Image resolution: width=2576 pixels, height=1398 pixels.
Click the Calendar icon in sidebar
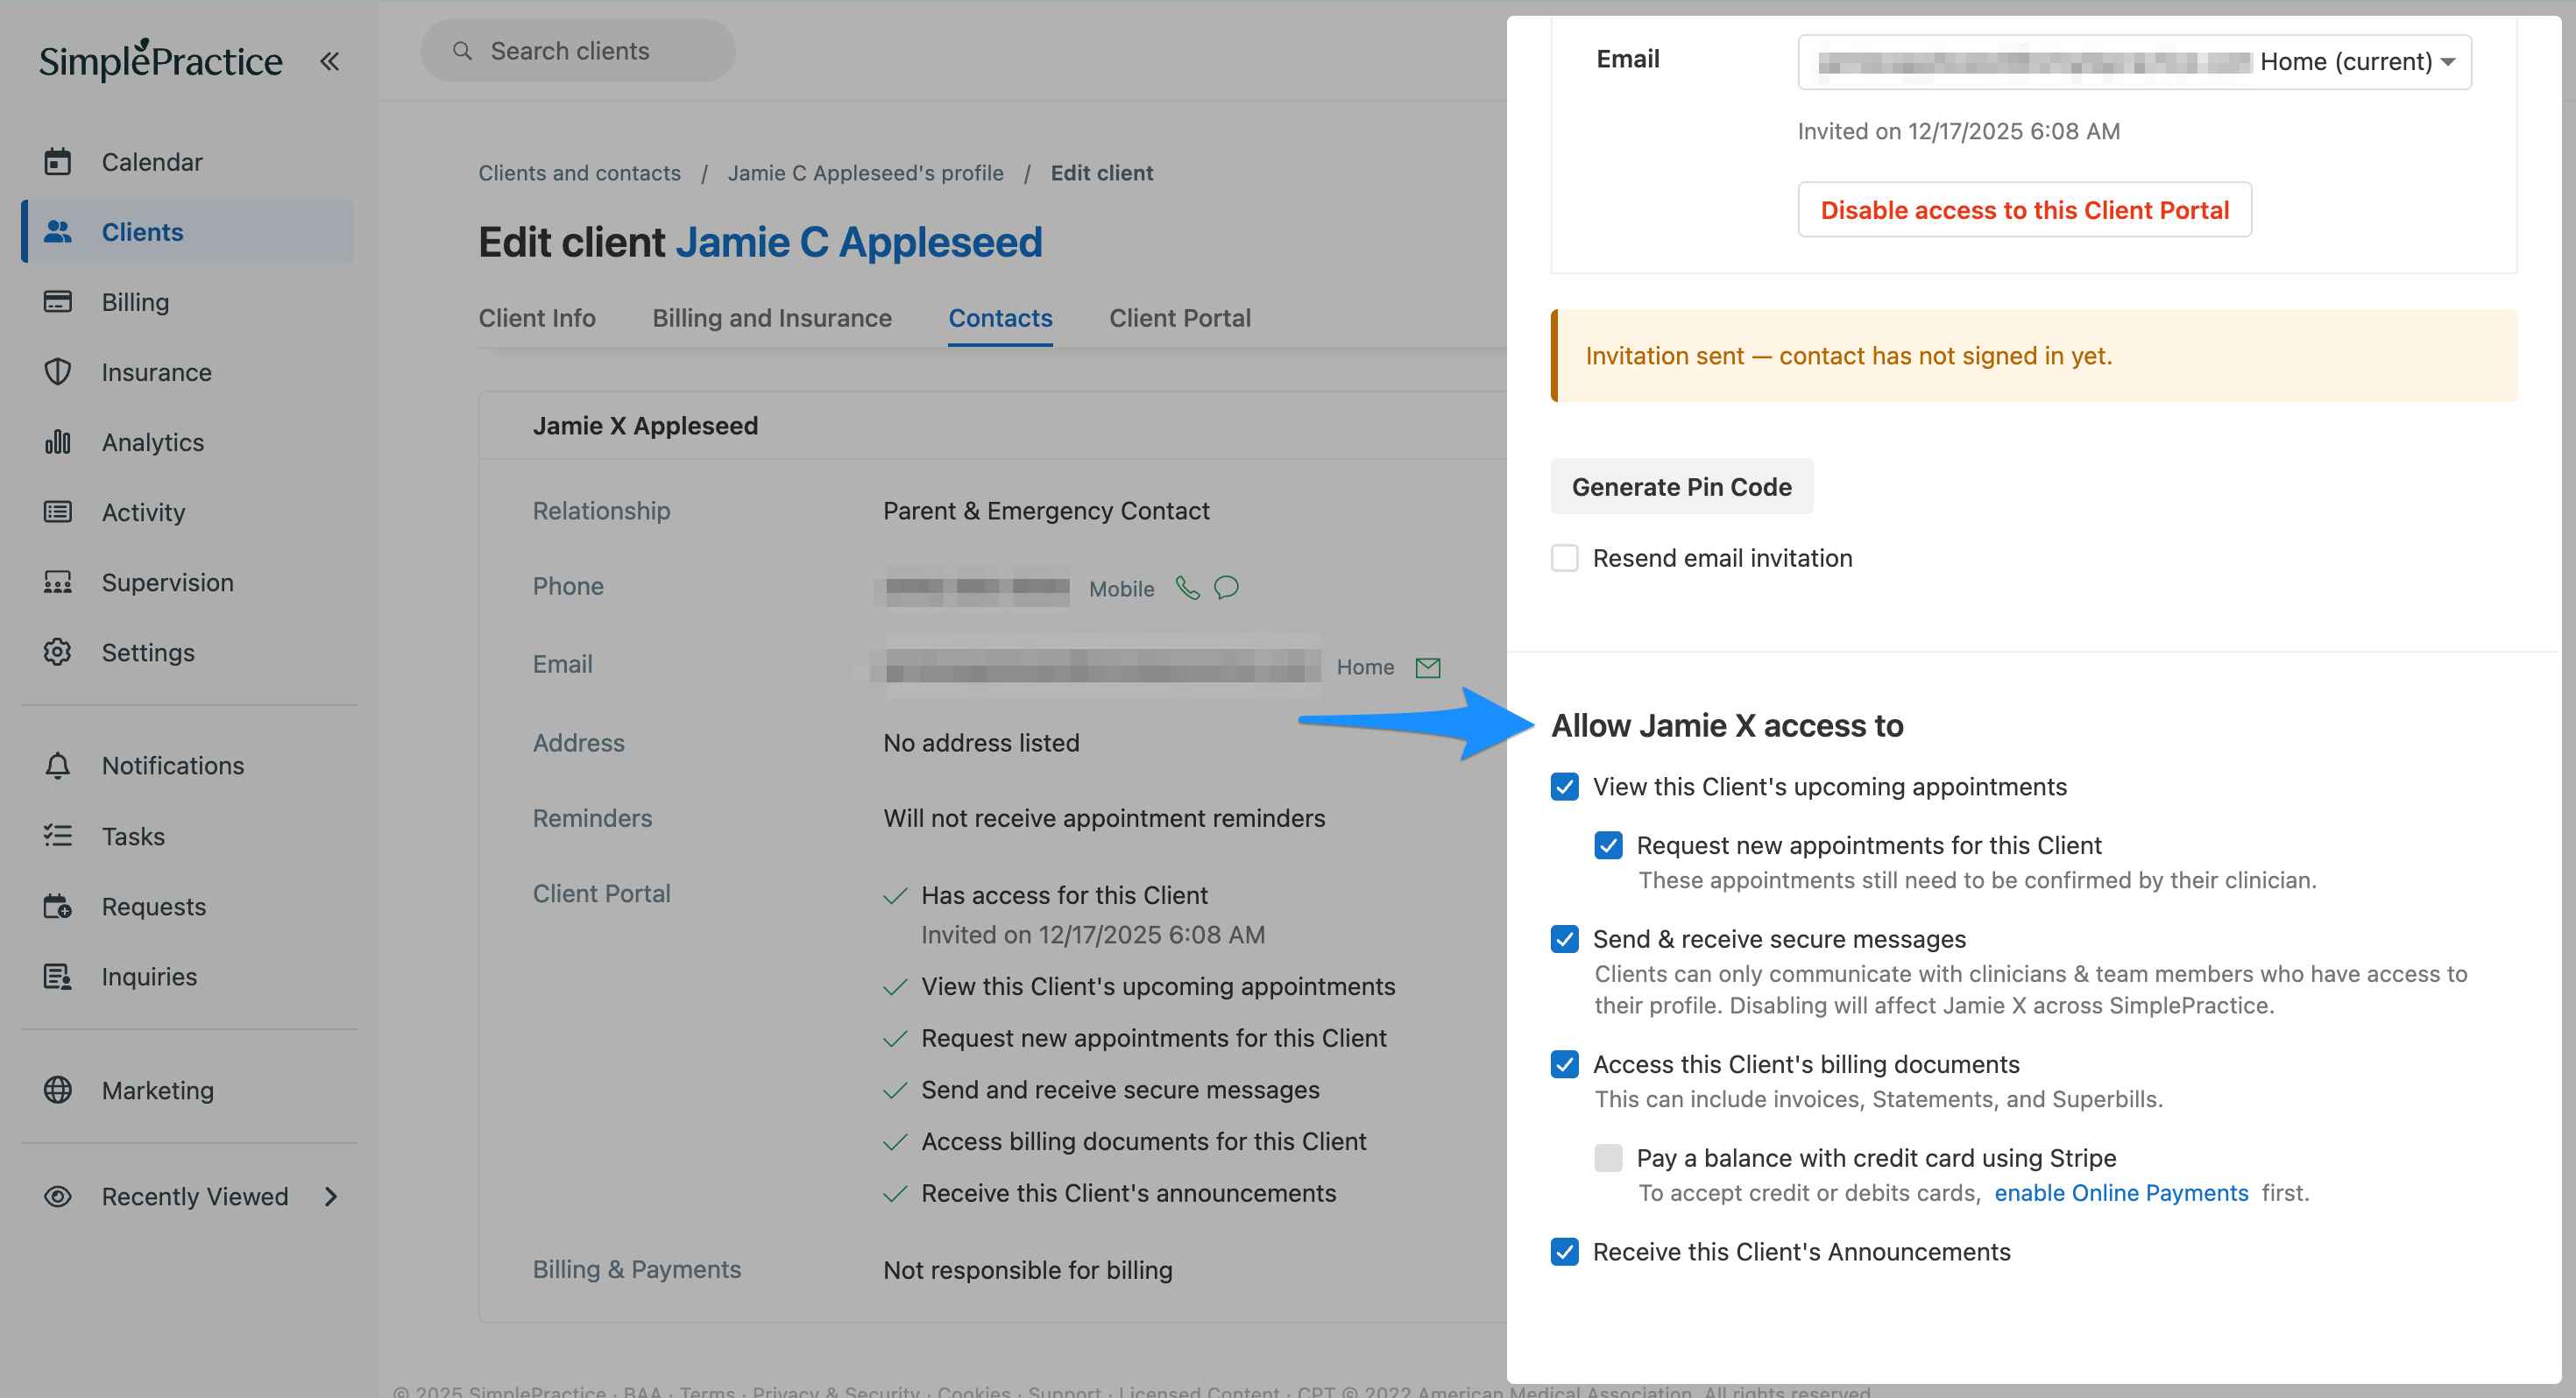pyautogui.click(x=58, y=161)
